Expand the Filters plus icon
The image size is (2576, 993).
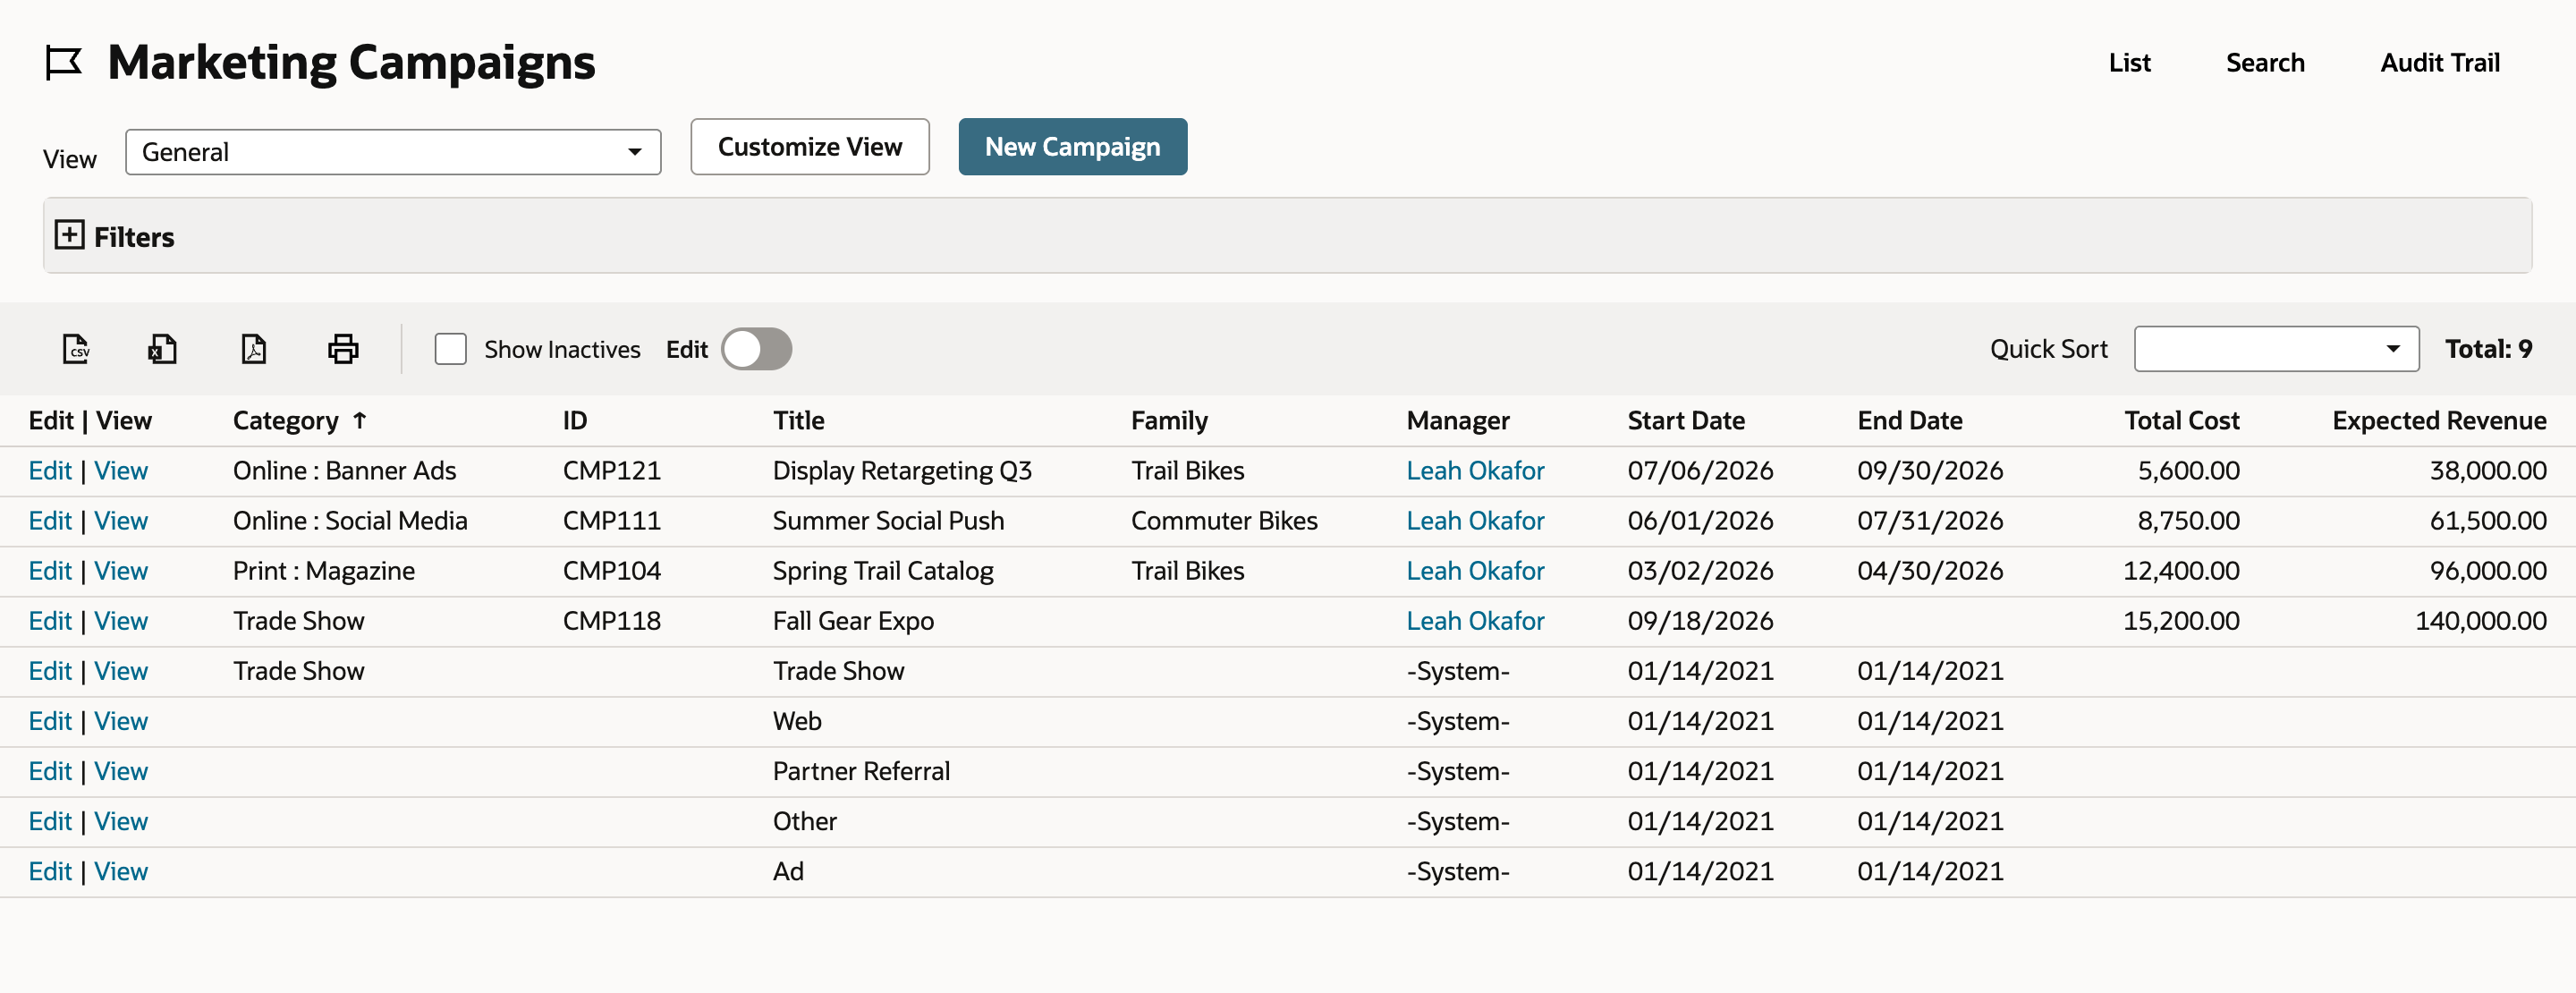69,235
